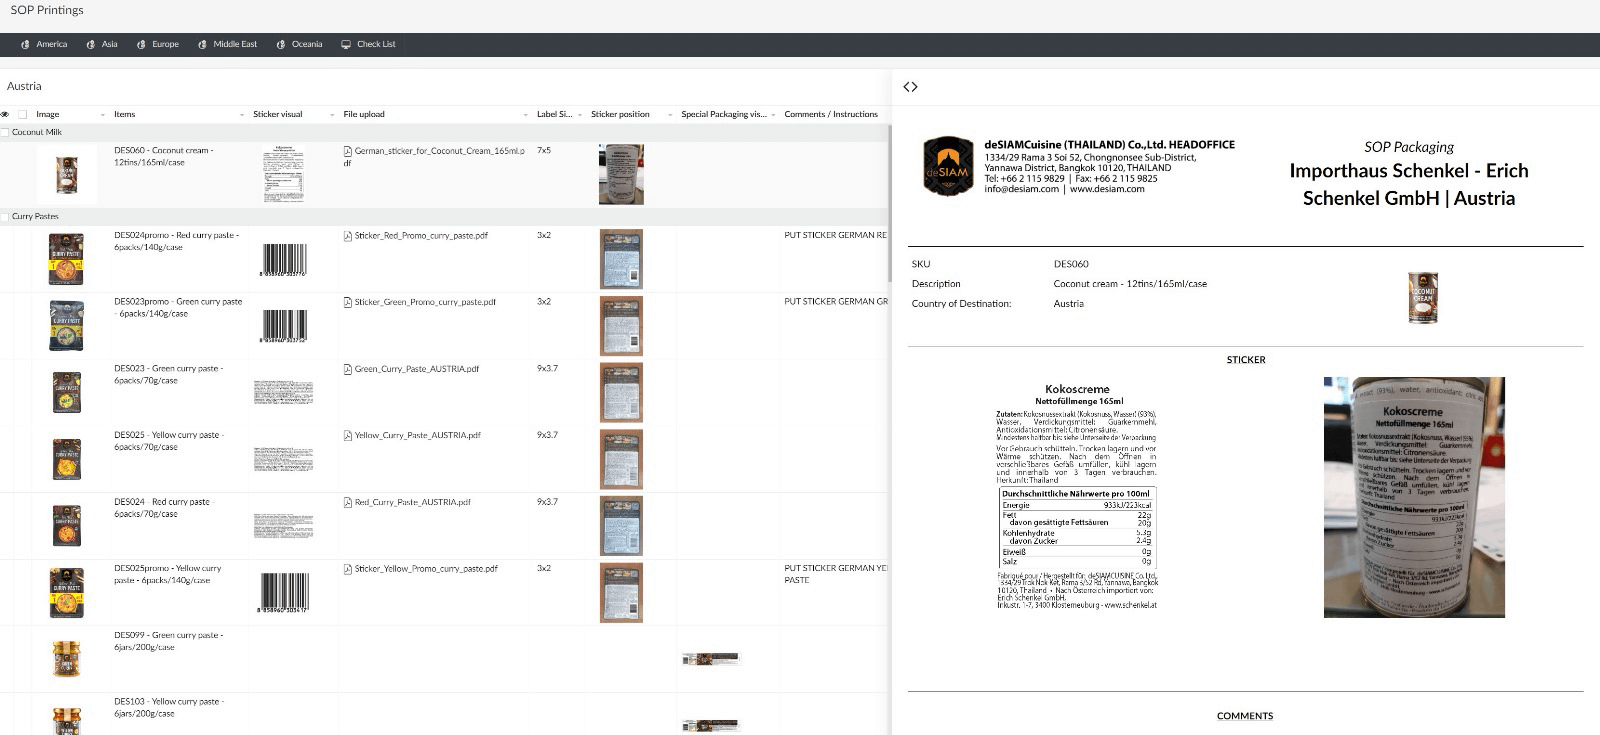Open the Middle East region menu
The image size is (1600, 735).
click(x=228, y=44)
